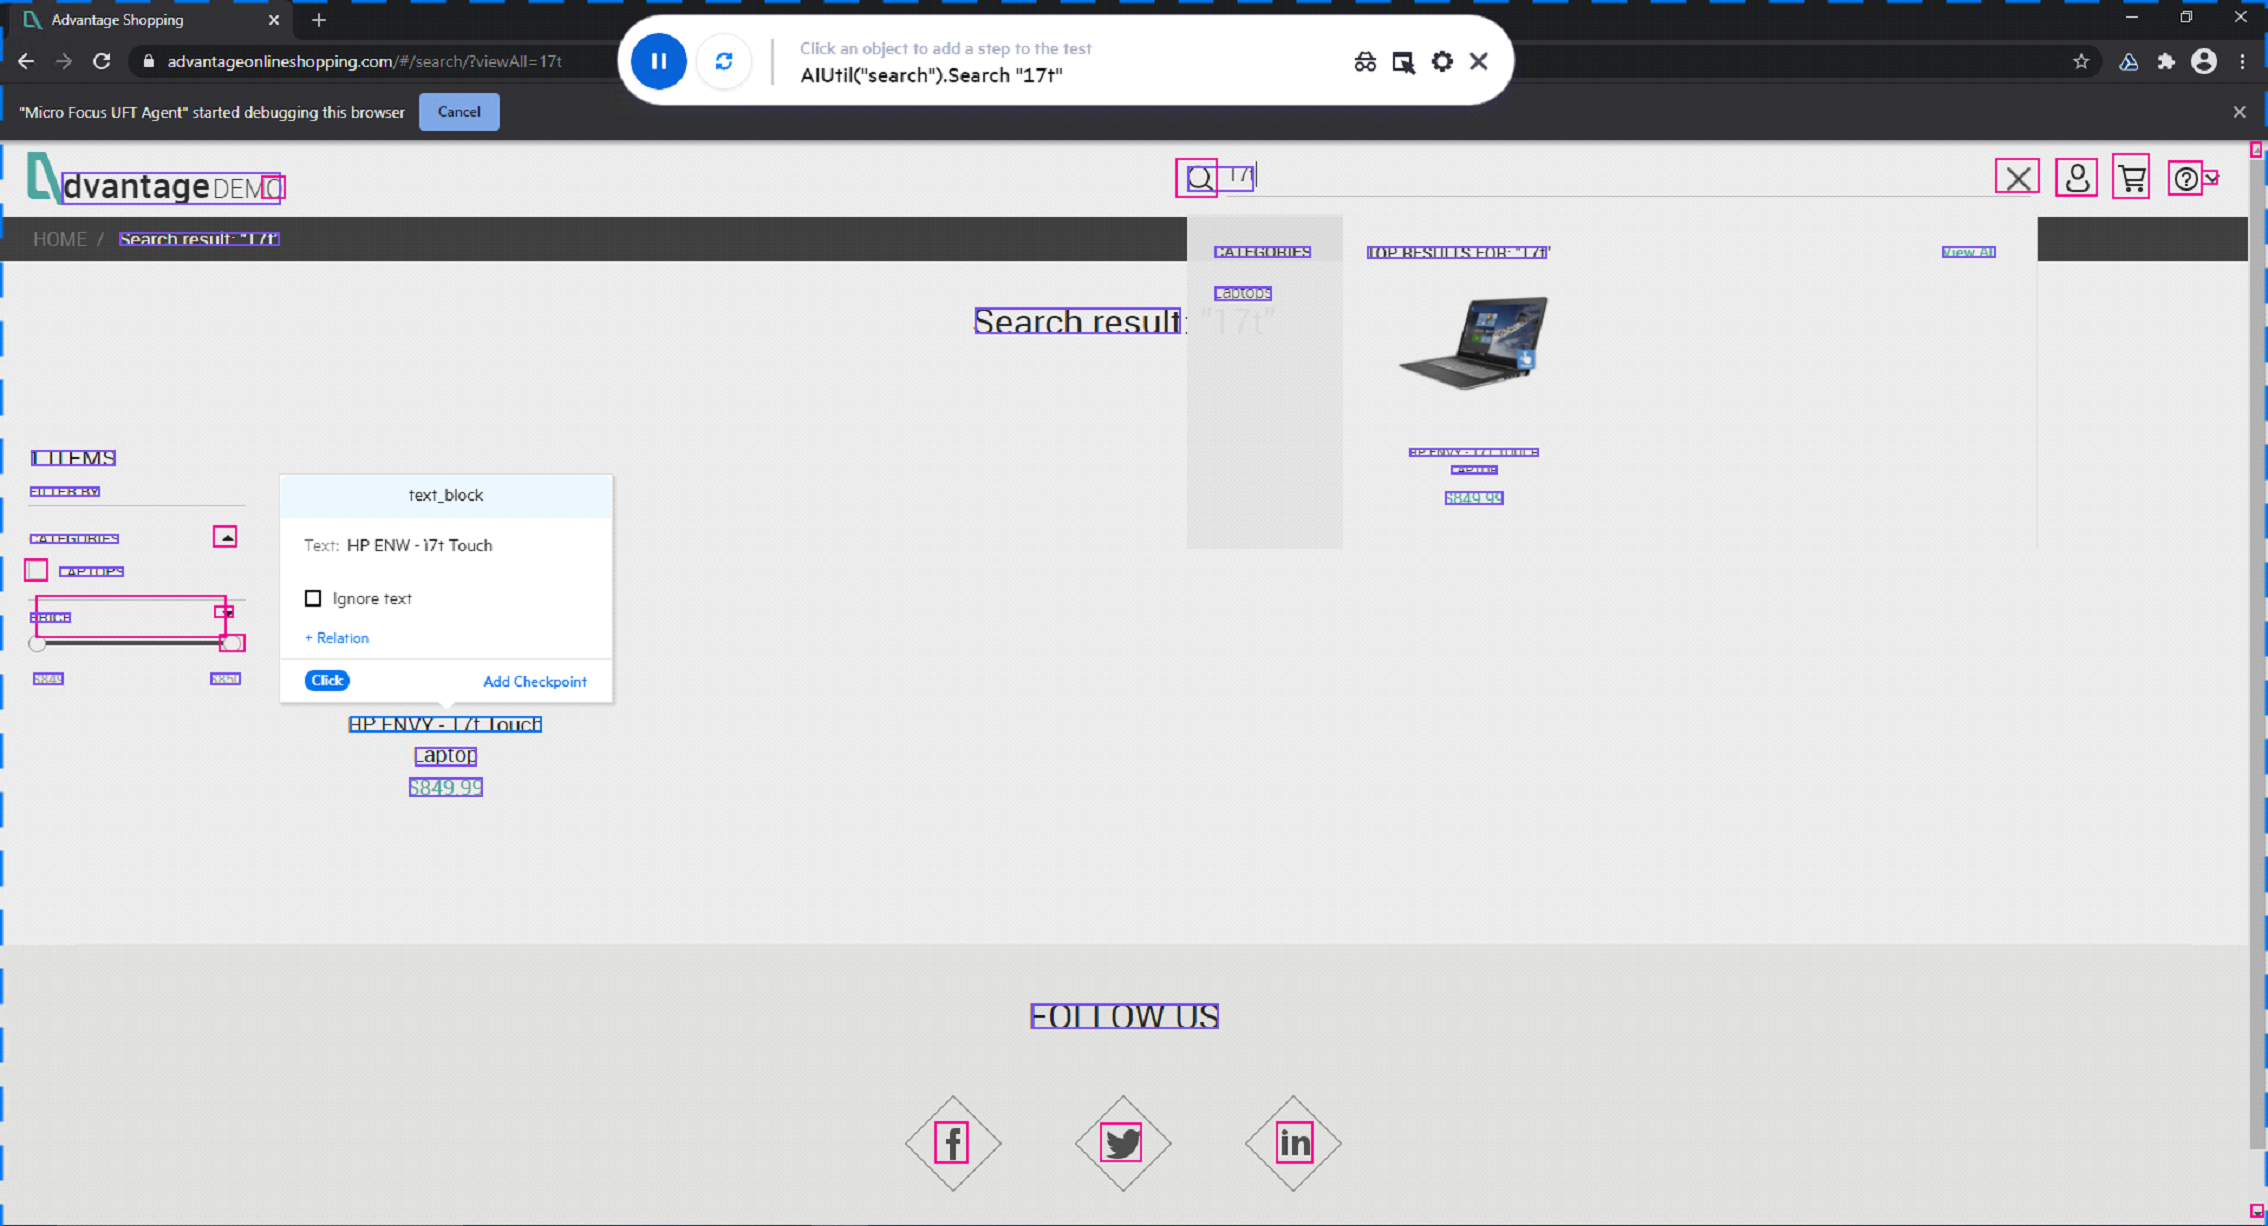
Task: Tick the LAPTOPS filter checkbox
Action: (36, 570)
